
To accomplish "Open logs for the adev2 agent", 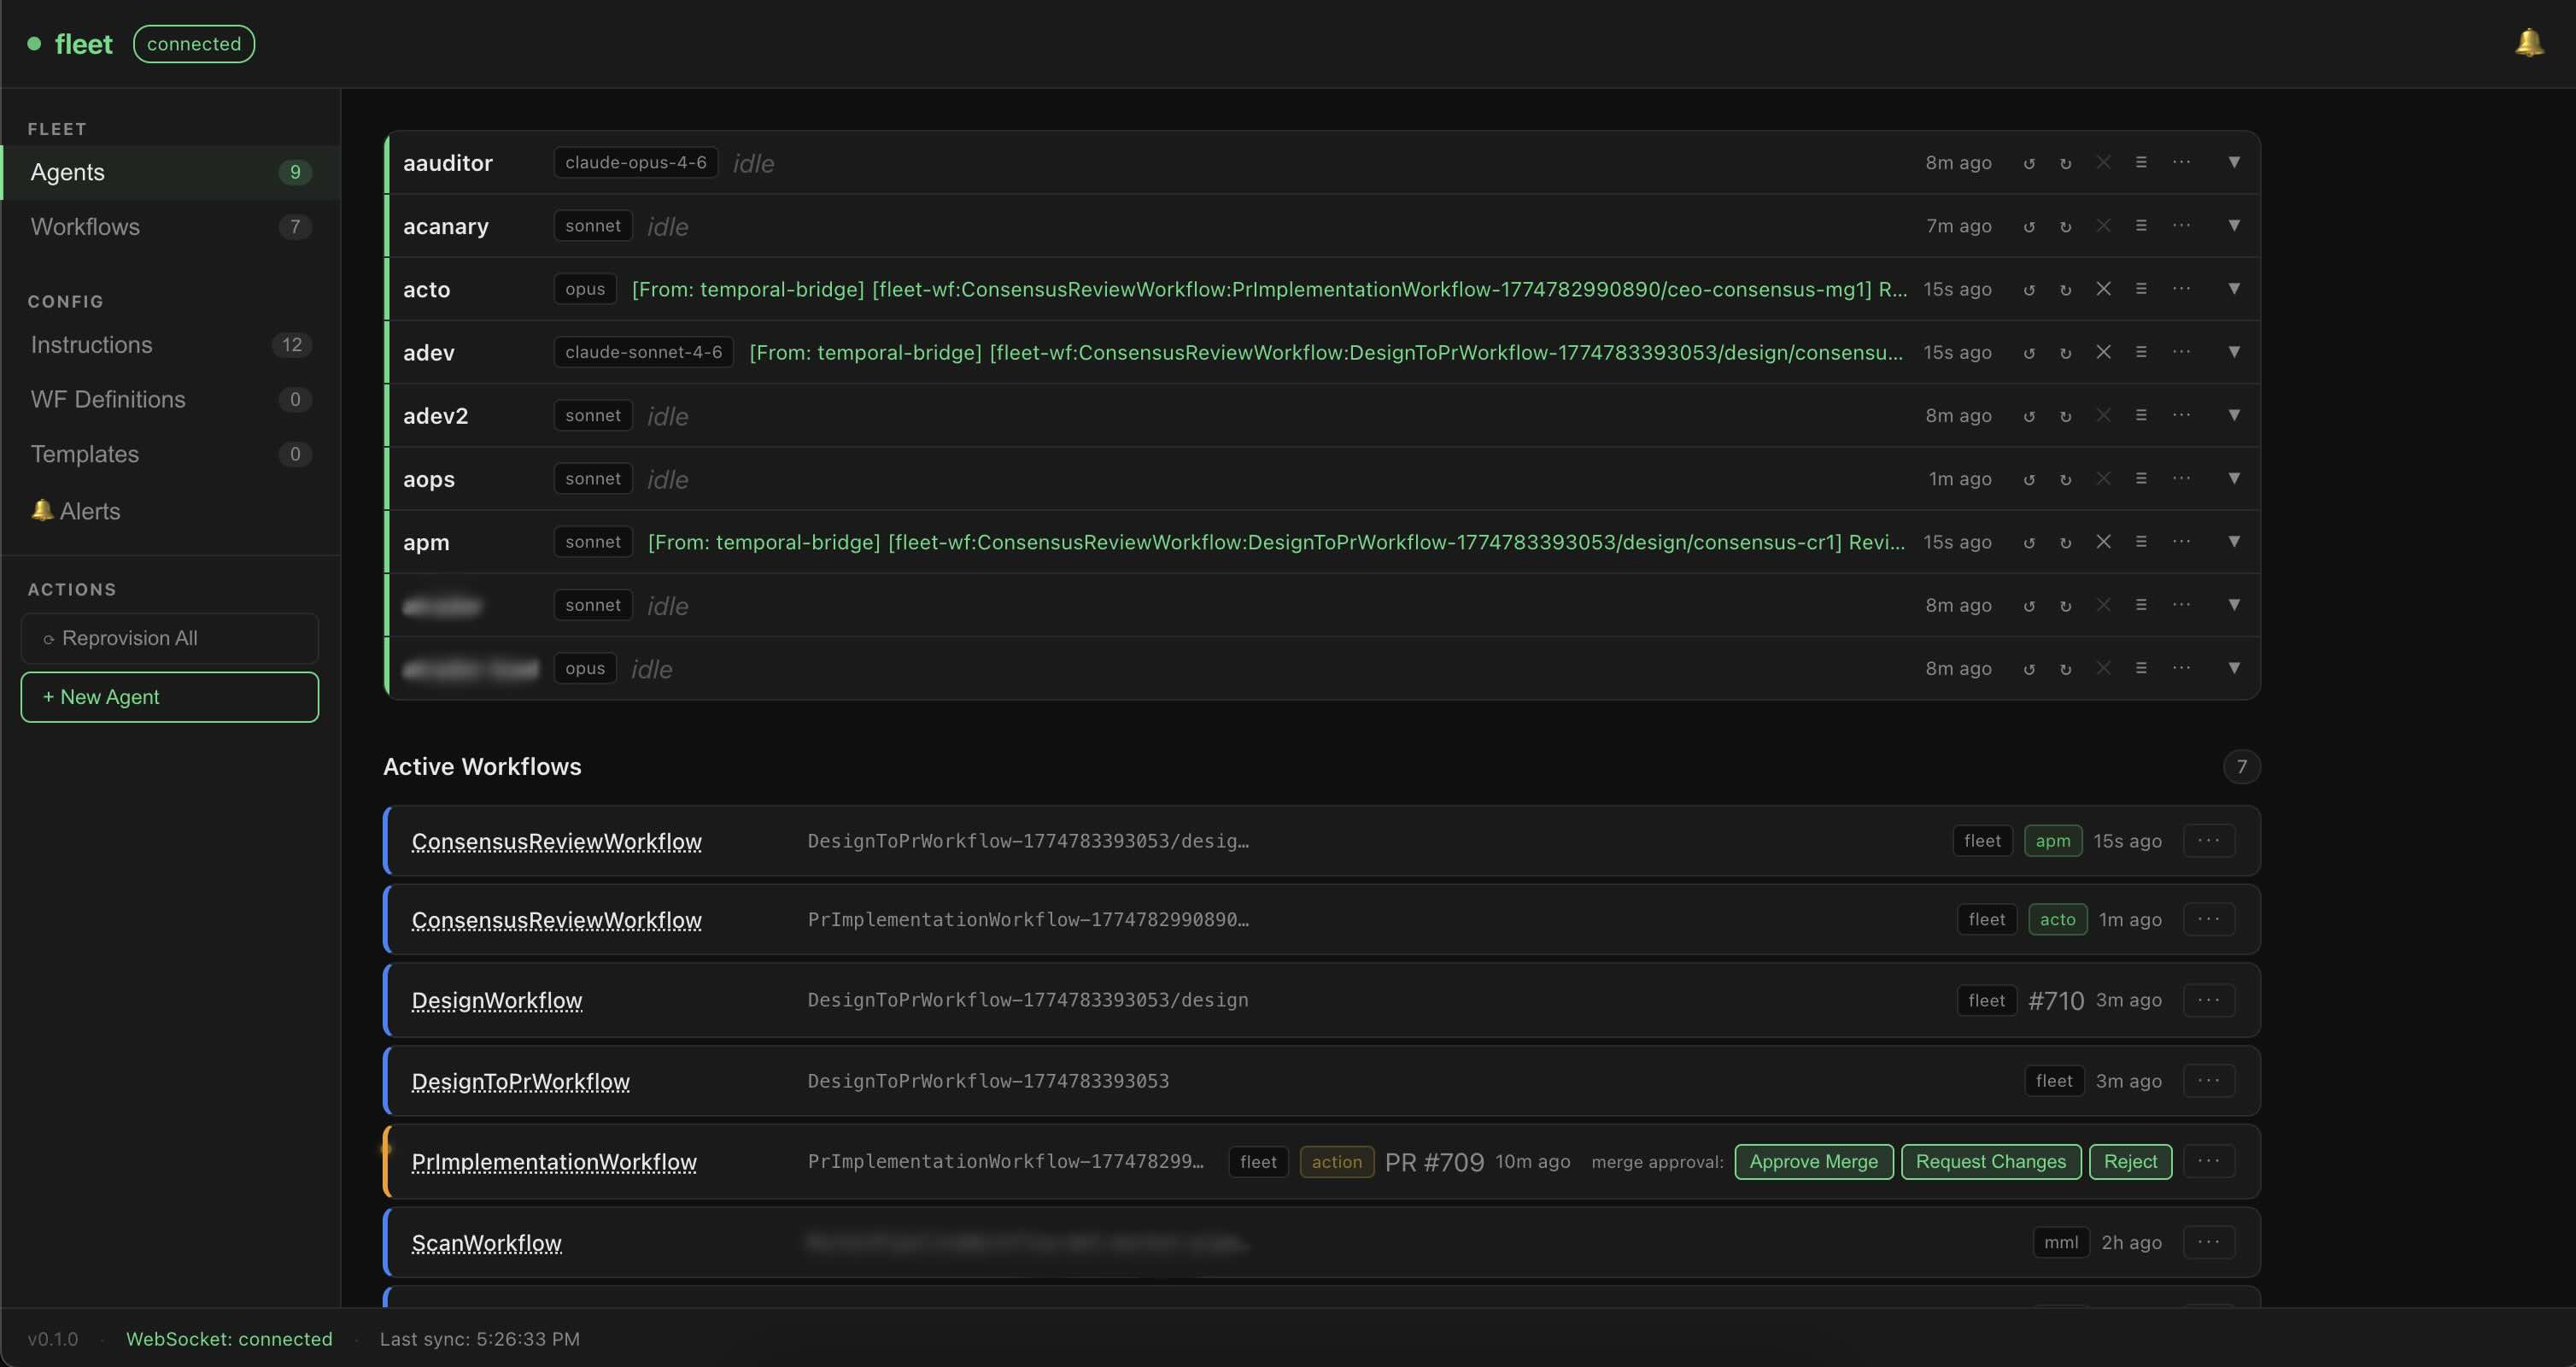I will [2142, 415].
